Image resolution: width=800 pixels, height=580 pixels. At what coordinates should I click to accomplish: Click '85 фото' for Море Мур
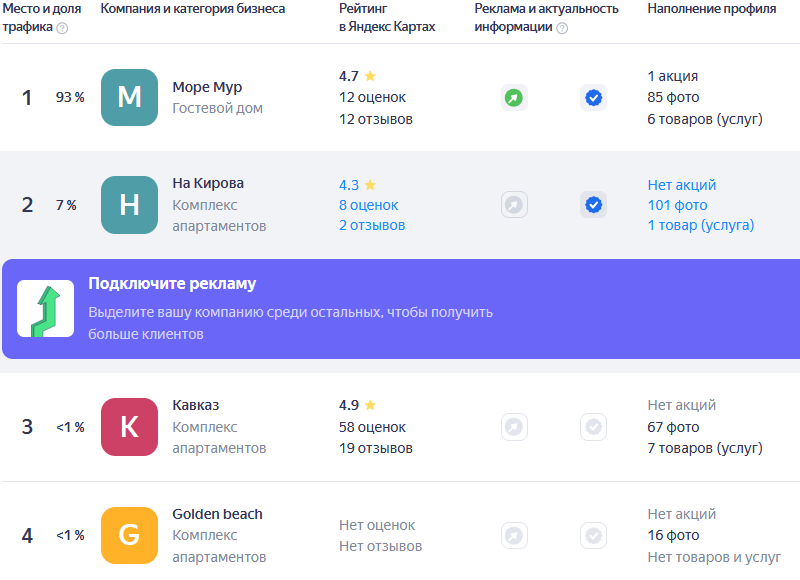673,97
